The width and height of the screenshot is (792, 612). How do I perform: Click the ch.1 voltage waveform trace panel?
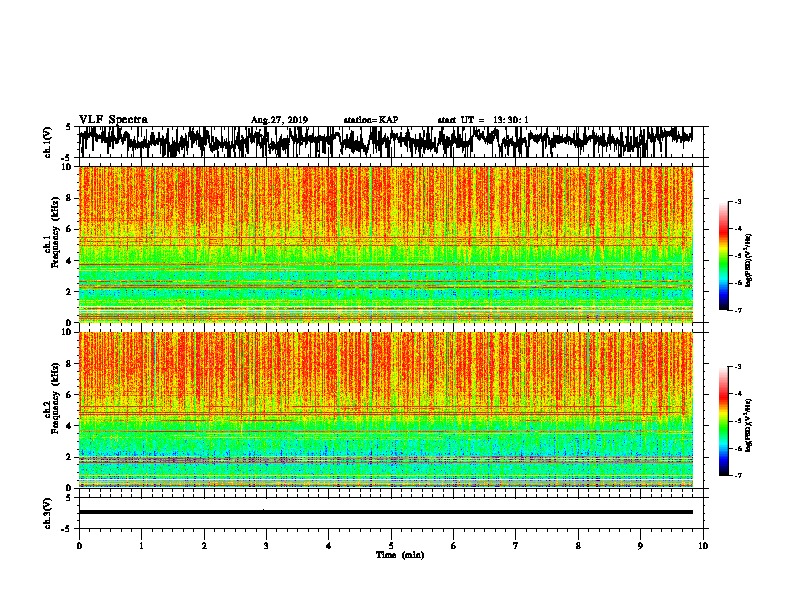pyautogui.click(x=391, y=142)
